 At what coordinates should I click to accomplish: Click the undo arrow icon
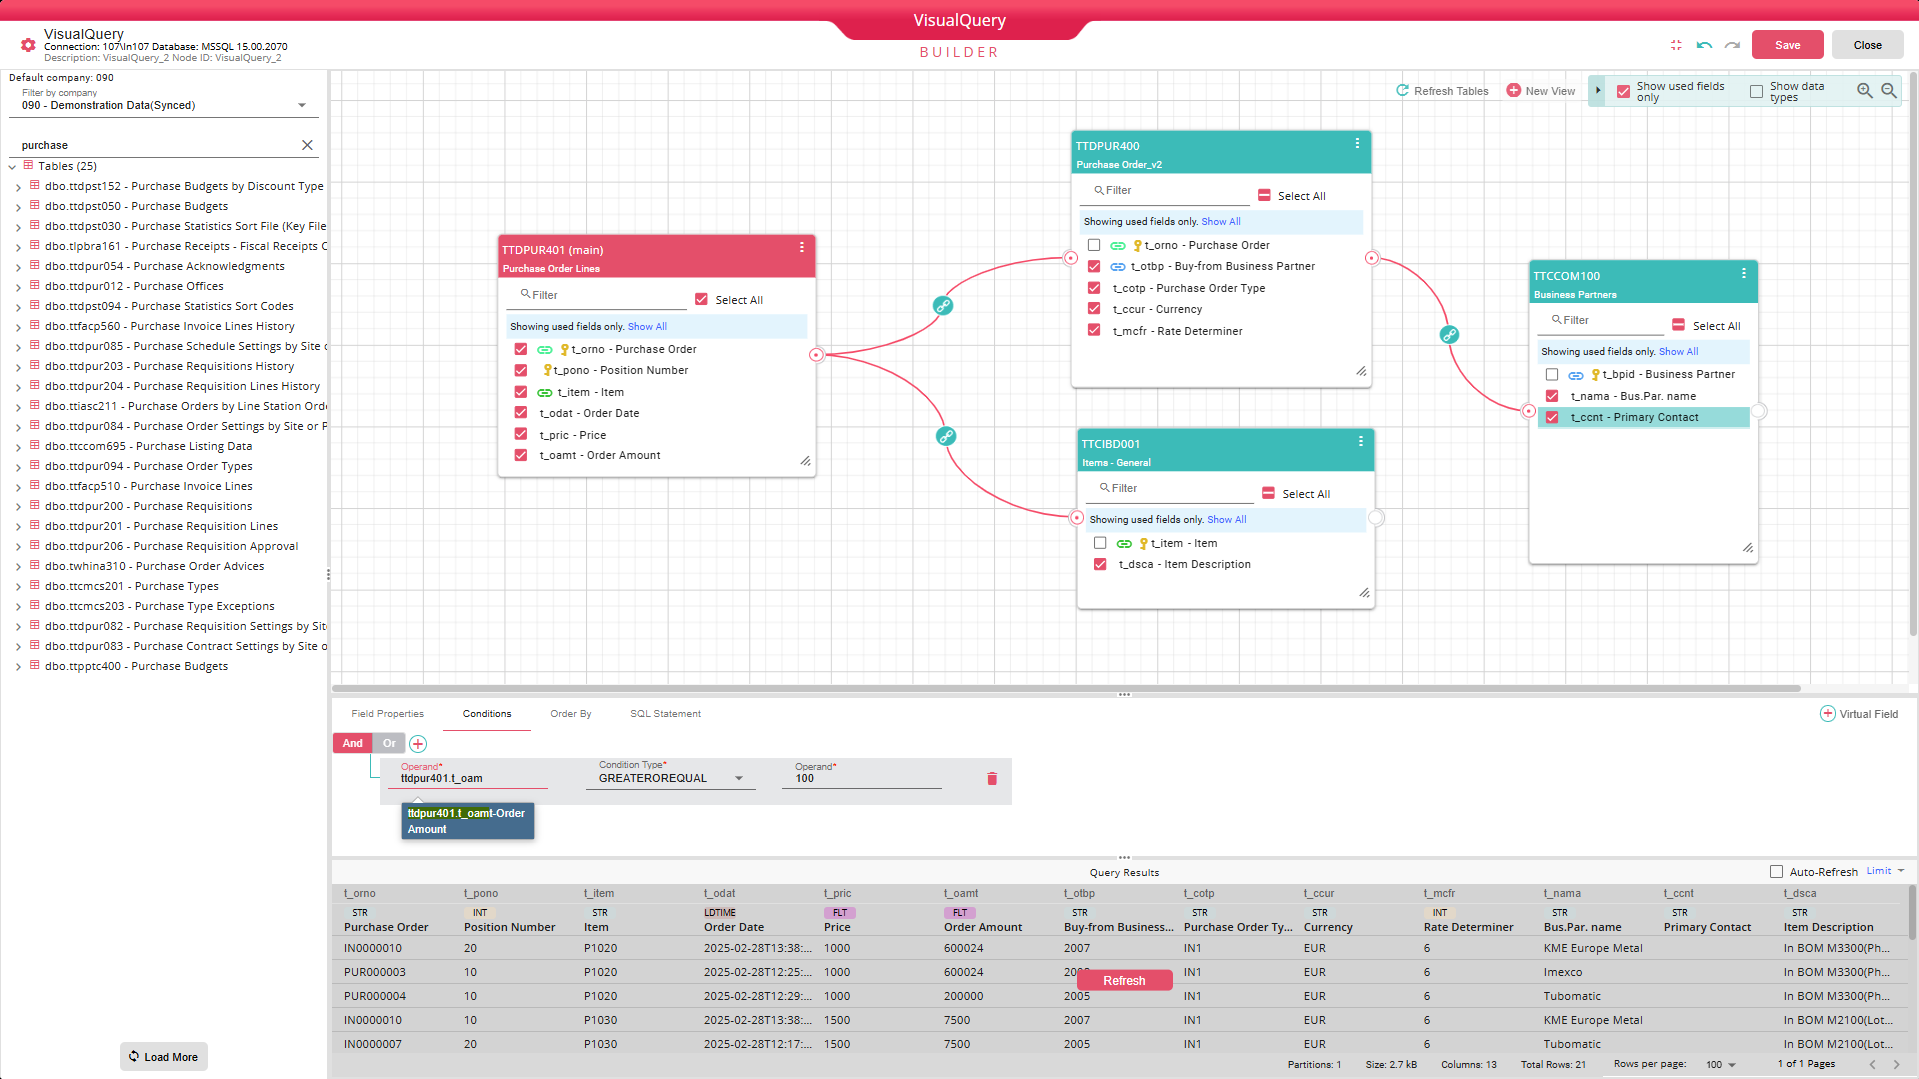(1704, 45)
